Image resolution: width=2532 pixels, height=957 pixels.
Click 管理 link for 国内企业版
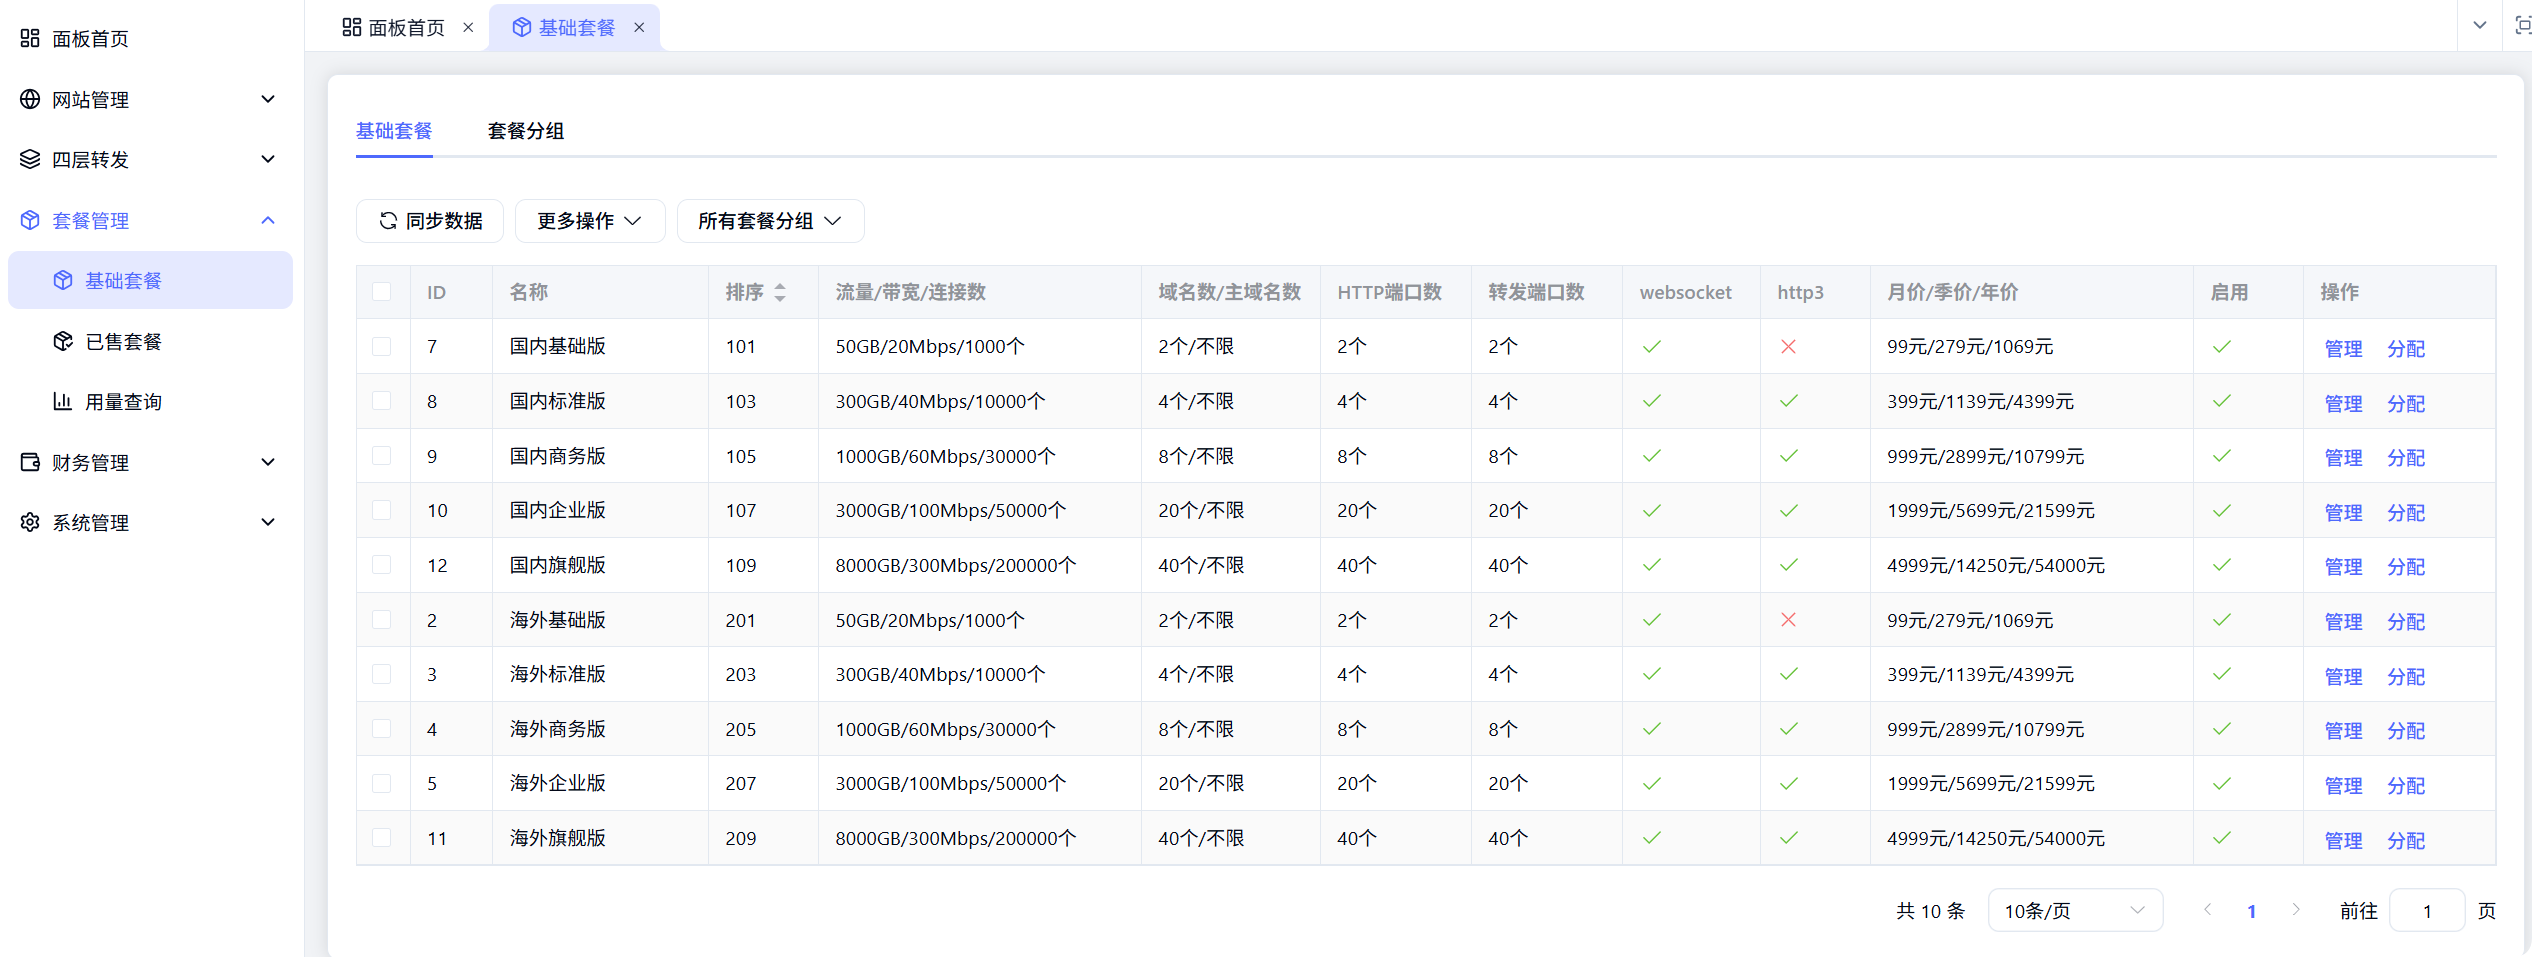pyautogui.click(x=2343, y=512)
